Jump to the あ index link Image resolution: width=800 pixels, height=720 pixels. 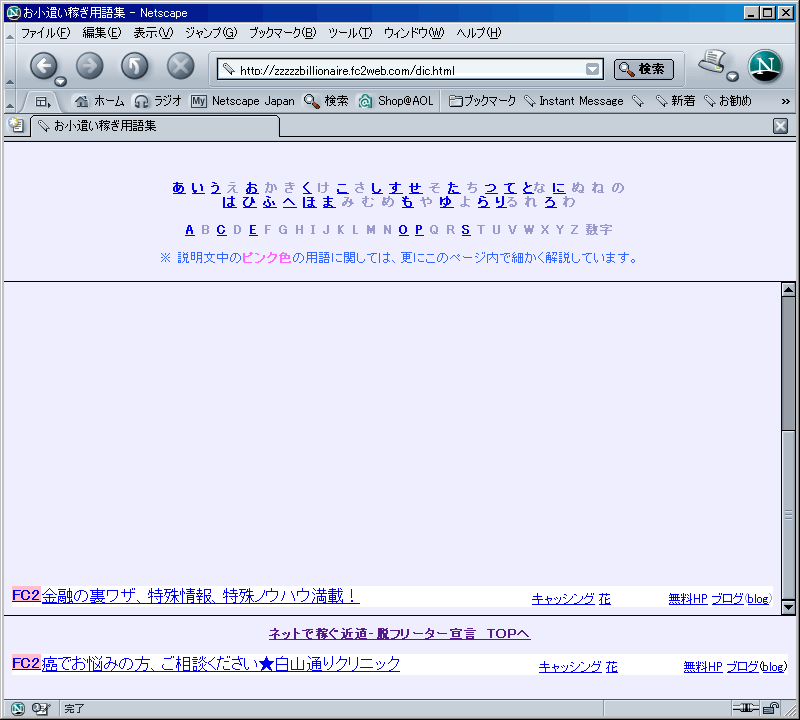(179, 188)
